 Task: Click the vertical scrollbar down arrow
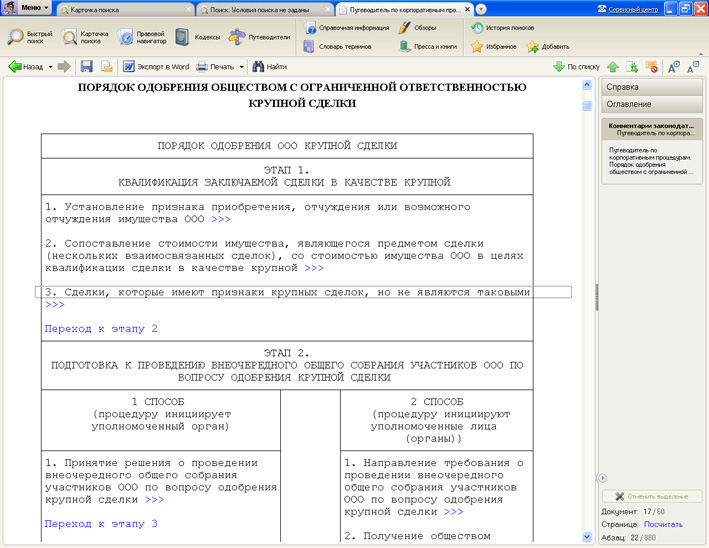tap(587, 537)
